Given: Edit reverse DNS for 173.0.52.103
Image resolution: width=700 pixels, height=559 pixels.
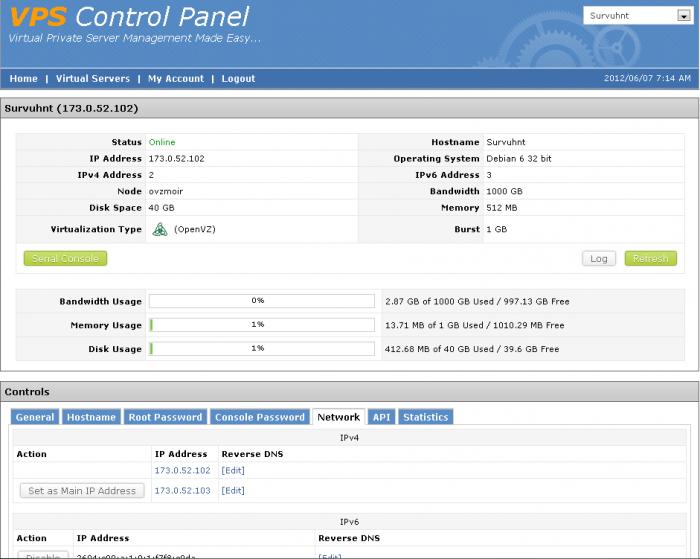Looking at the screenshot, I should [233, 491].
